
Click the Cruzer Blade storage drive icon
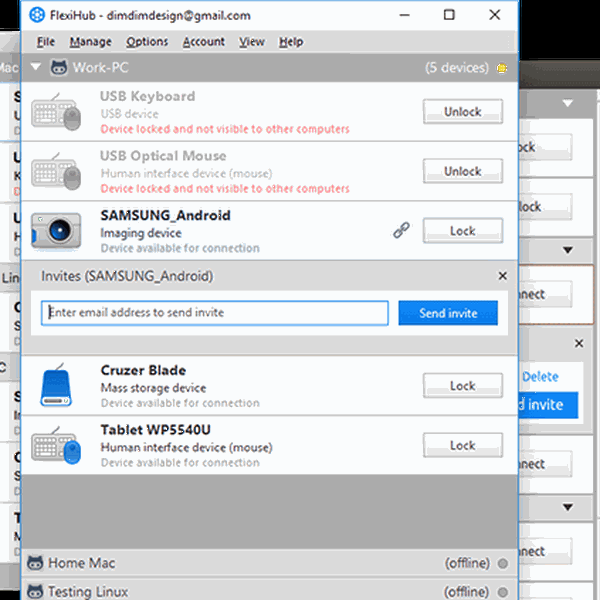tap(56, 385)
